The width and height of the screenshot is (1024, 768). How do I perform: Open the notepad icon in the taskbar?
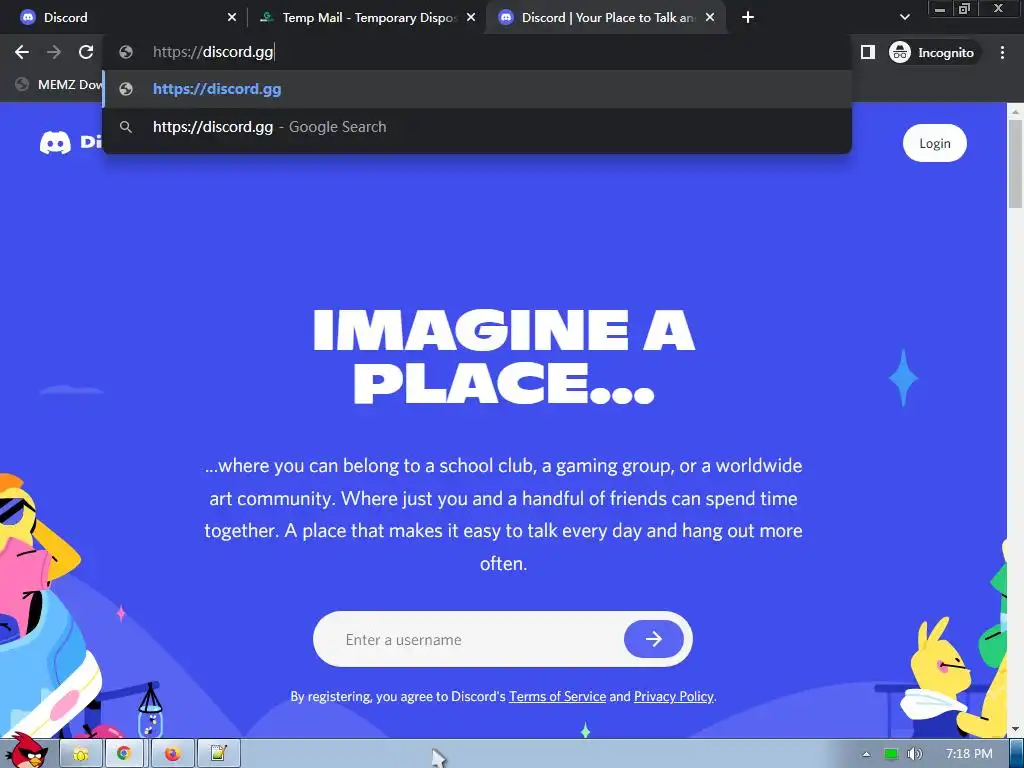click(x=218, y=754)
